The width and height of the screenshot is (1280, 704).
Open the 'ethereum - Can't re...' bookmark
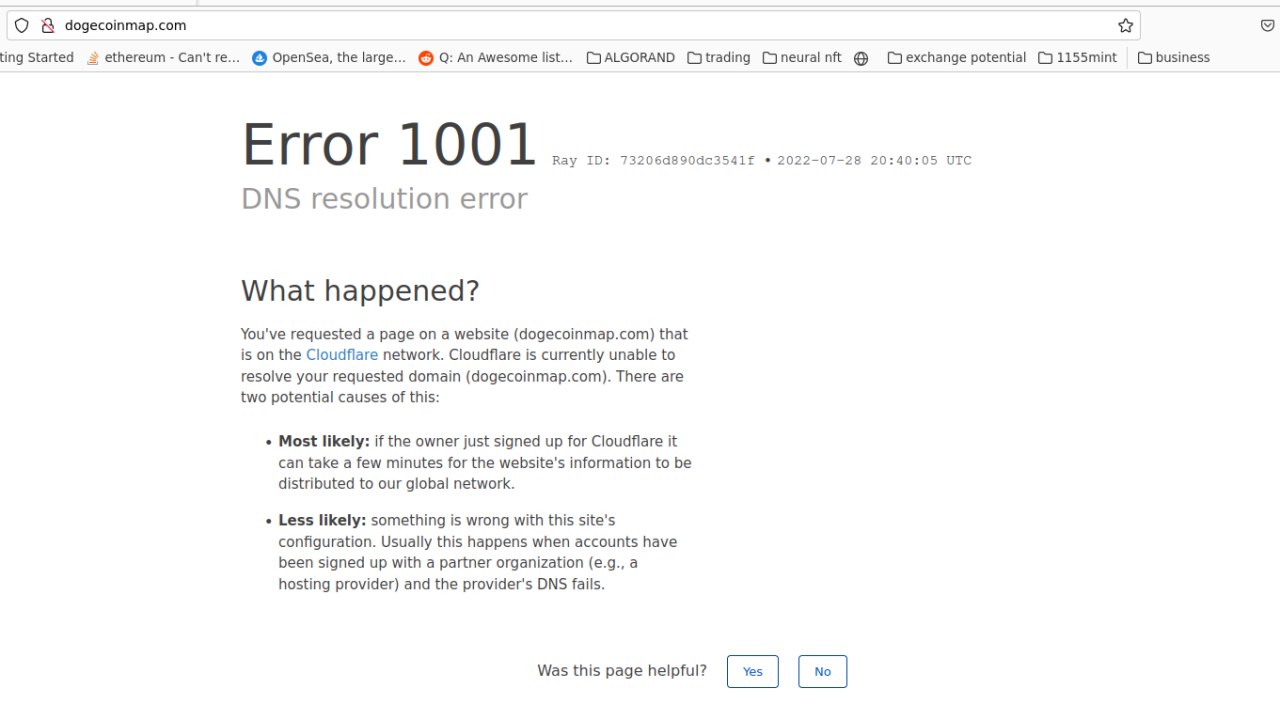(x=163, y=58)
